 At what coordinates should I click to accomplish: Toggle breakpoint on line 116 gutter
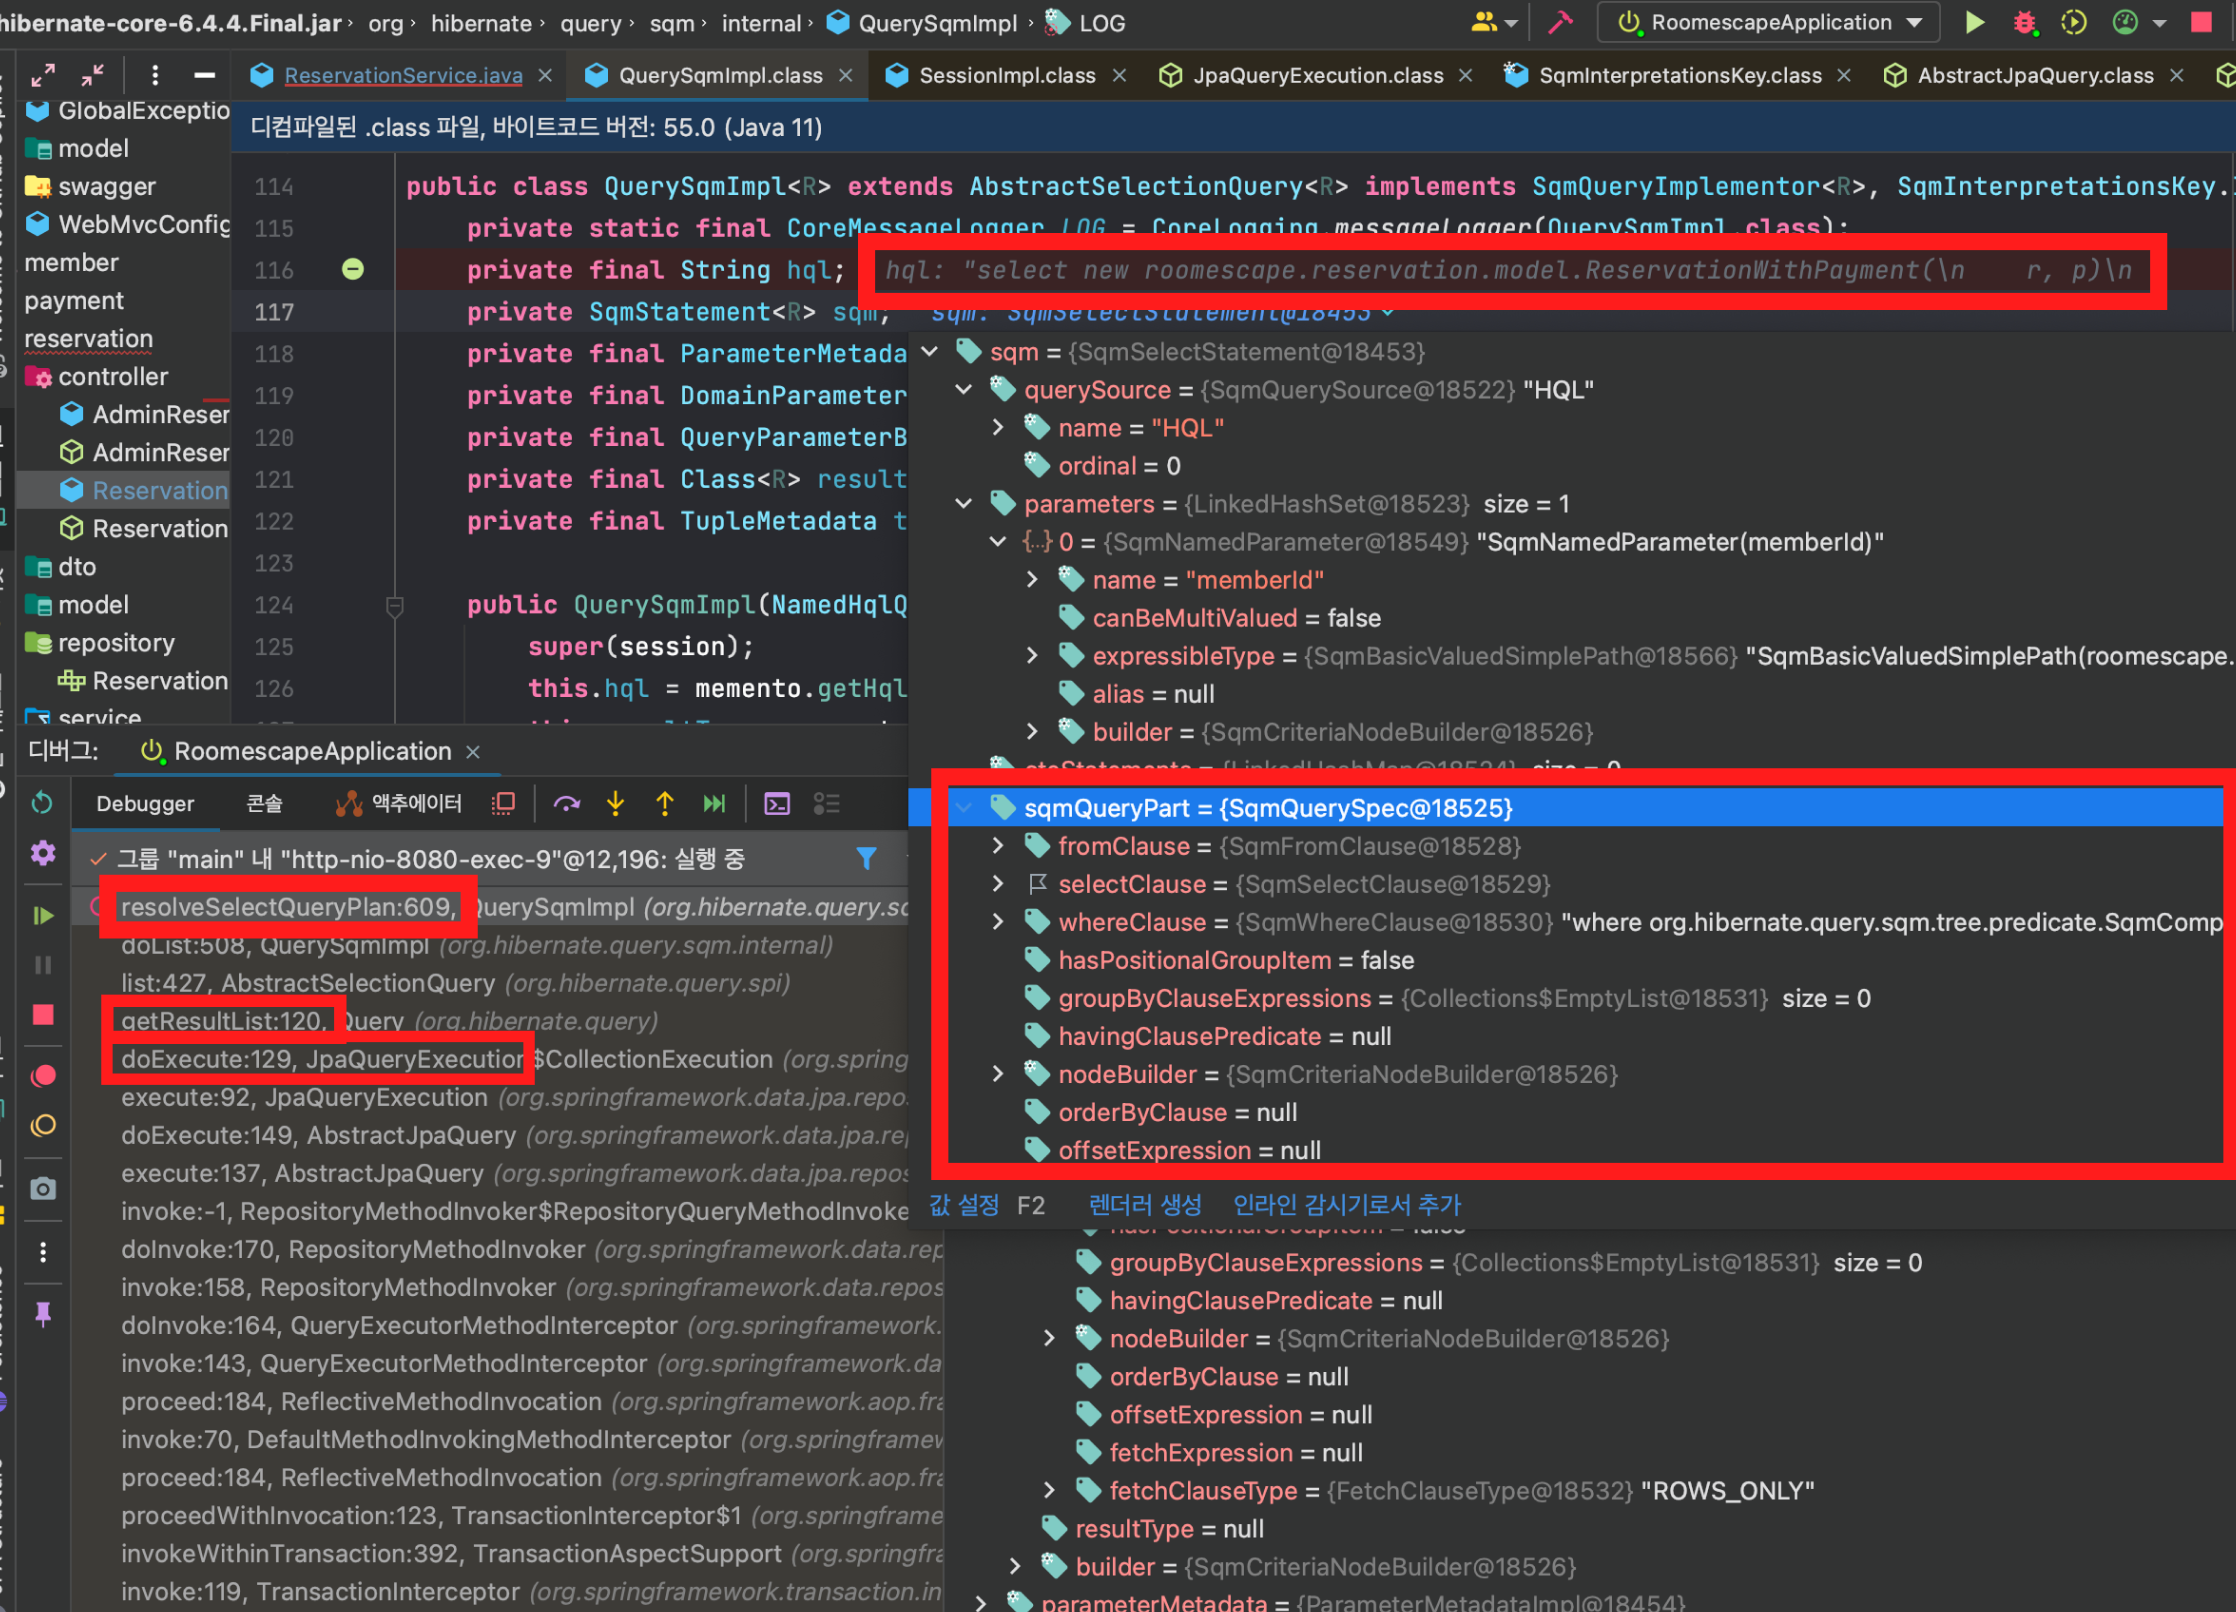tap(352, 269)
